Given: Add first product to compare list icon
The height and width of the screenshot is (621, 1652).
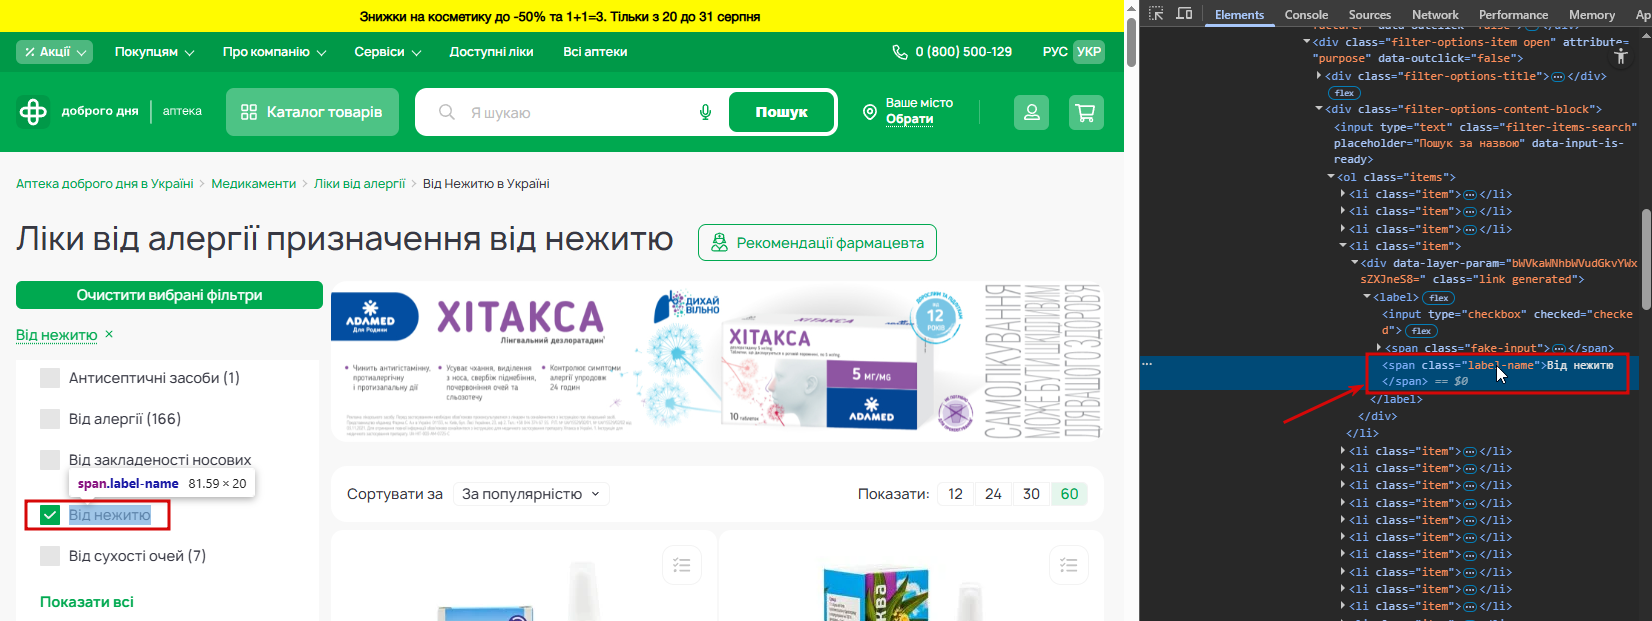Looking at the screenshot, I should [682, 565].
